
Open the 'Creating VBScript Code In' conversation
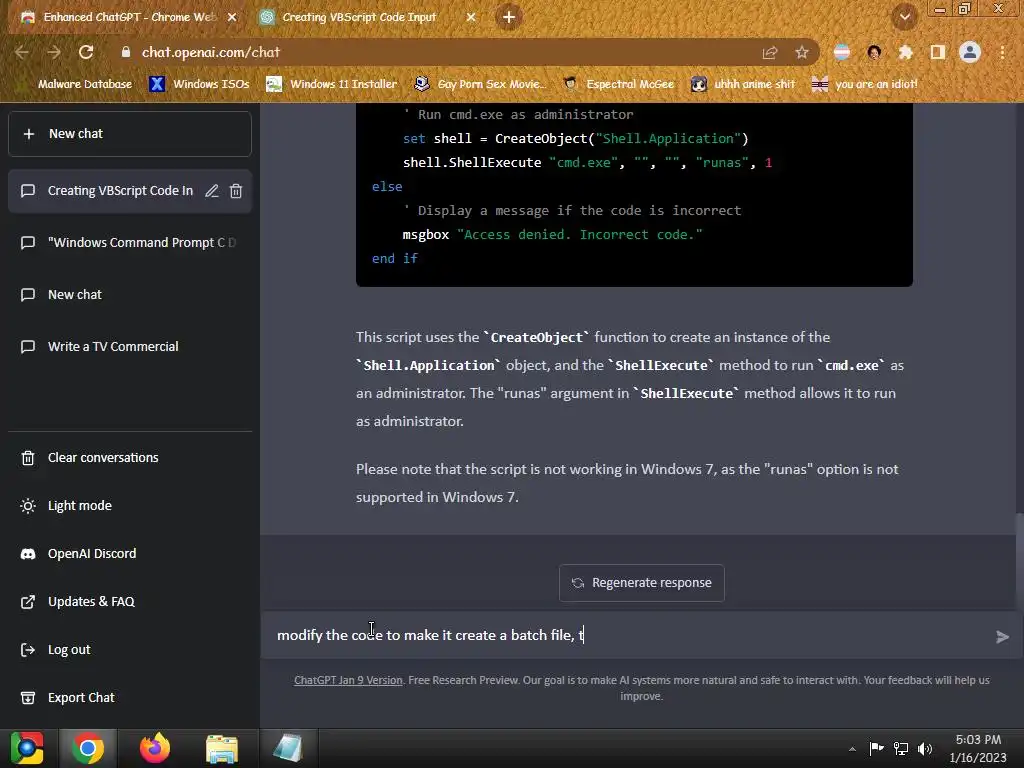point(120,191)
